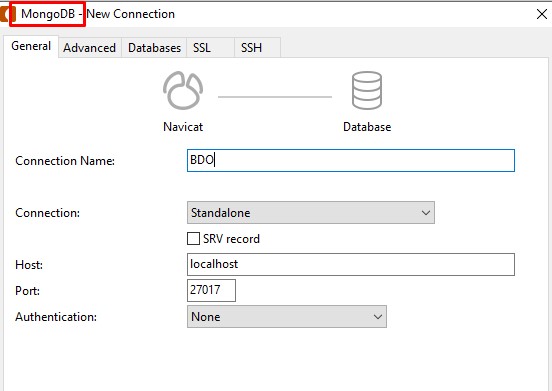The height and width of the screenshot is (391, 552).
Task: Click the Navicat text label
Action: pyautogui.click(x=183, y=127)
